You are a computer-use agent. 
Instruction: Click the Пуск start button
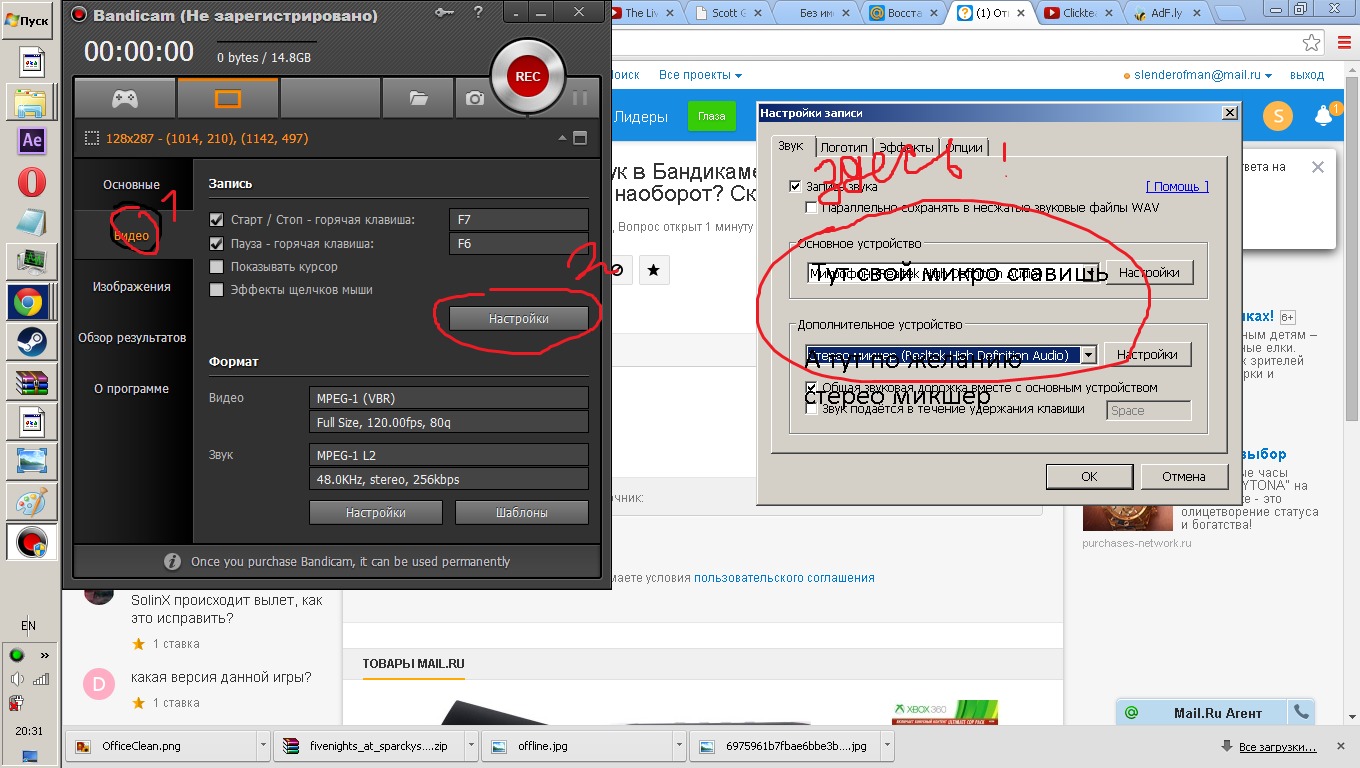27,20
